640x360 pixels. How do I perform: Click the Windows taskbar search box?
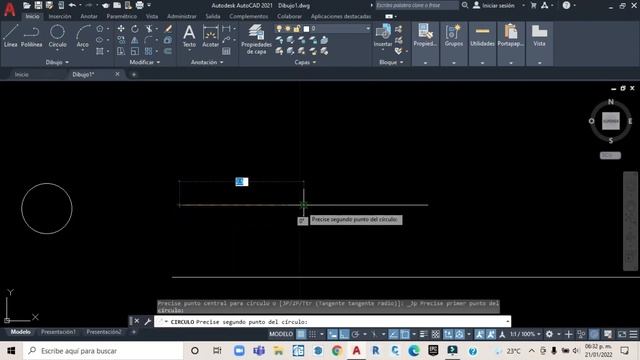click(103, 351)
